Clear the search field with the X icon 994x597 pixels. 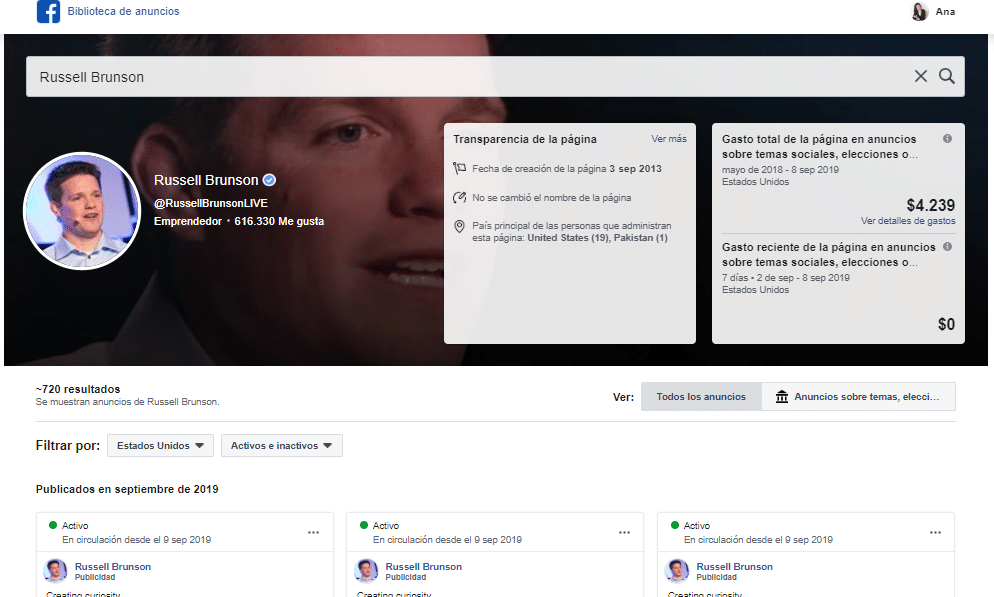(920, 76)
